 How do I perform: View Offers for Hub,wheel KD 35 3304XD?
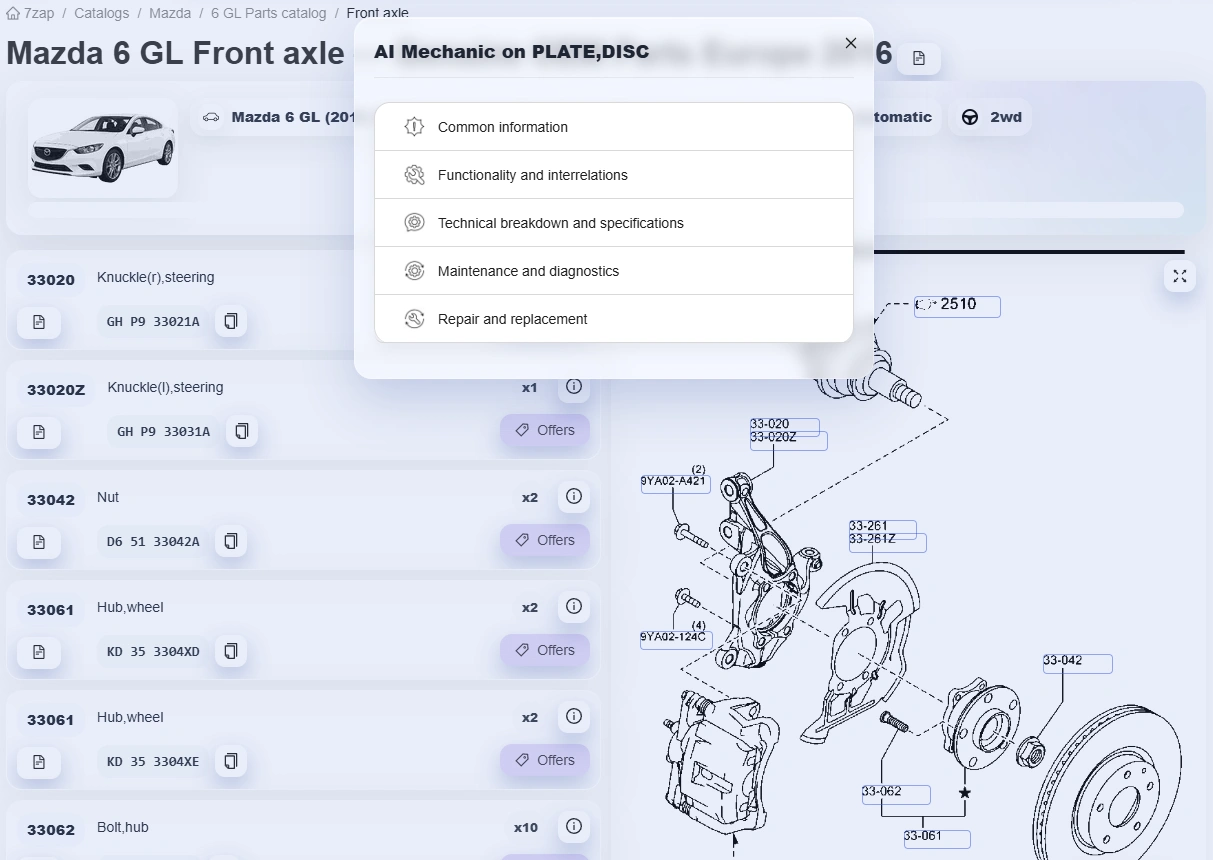pyautogui.click(x=545, y=650)
